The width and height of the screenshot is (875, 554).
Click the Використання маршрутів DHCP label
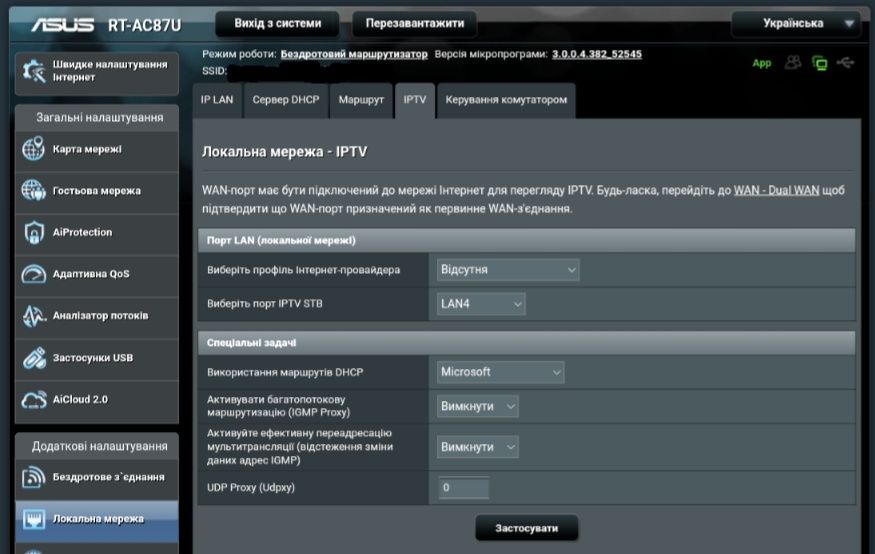coord(285,372)
